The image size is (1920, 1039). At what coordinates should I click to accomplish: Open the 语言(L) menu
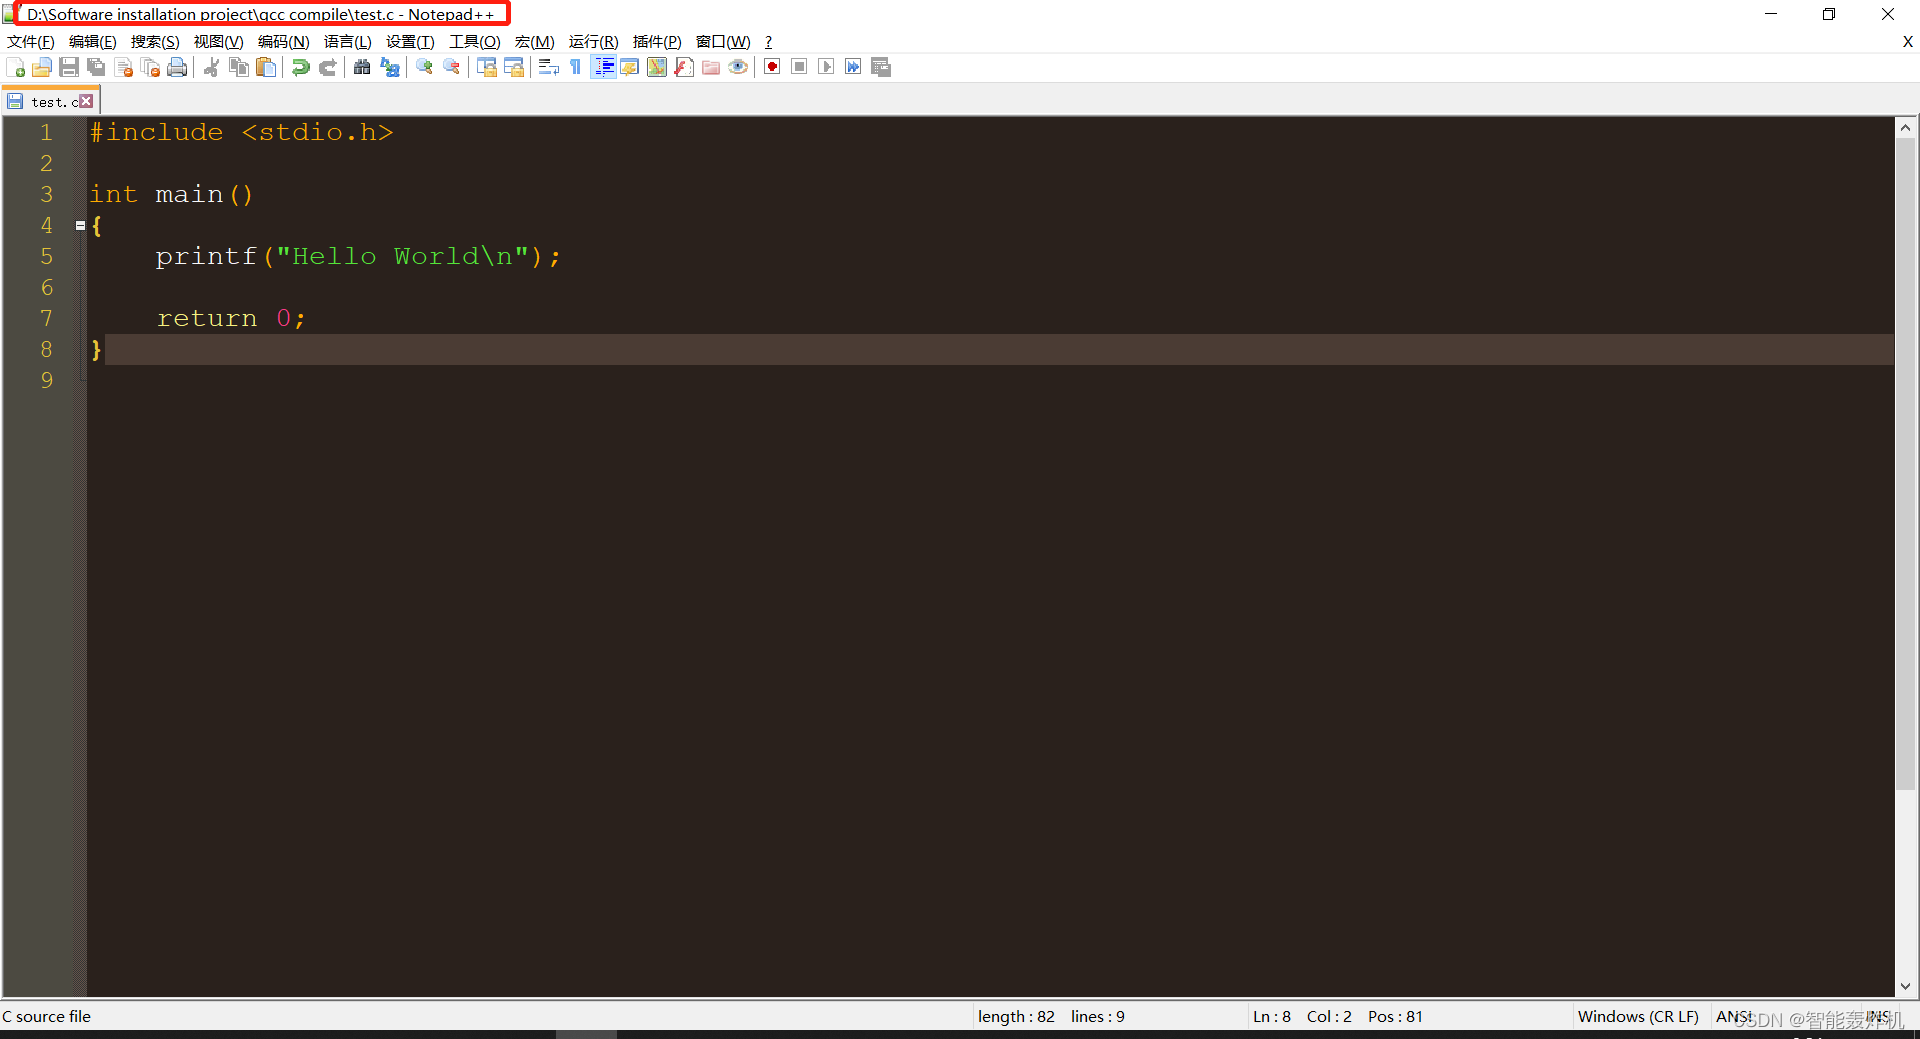[347, 41]
